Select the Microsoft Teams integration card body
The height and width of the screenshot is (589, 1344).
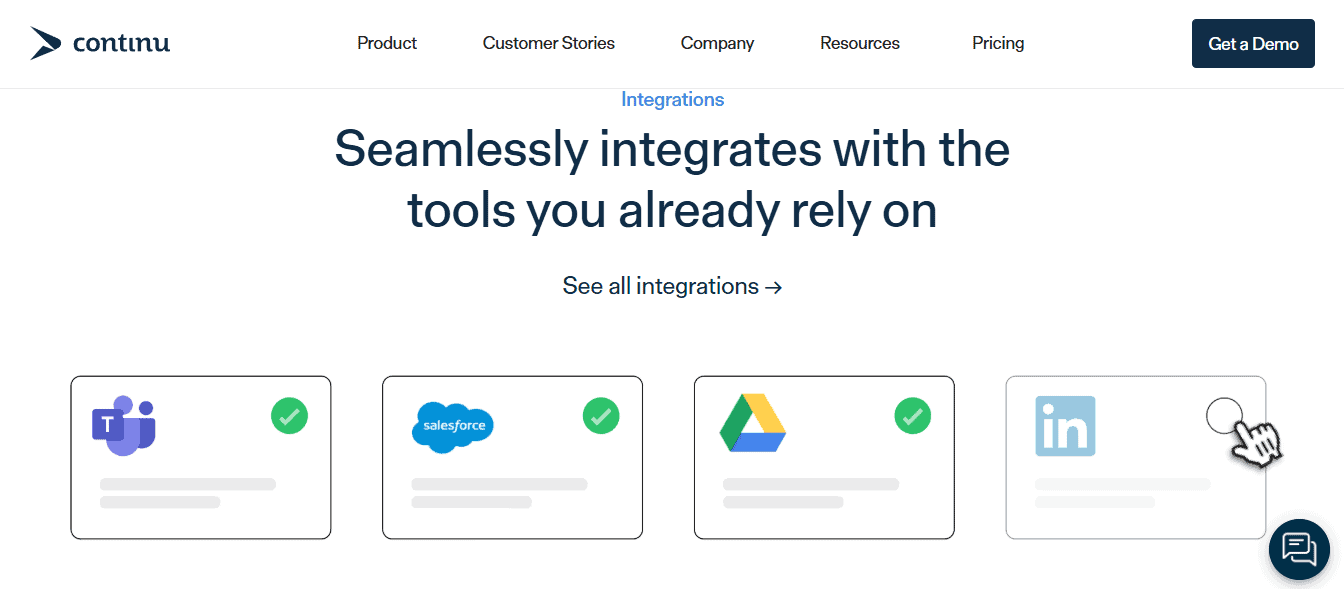tap(200, 457)
